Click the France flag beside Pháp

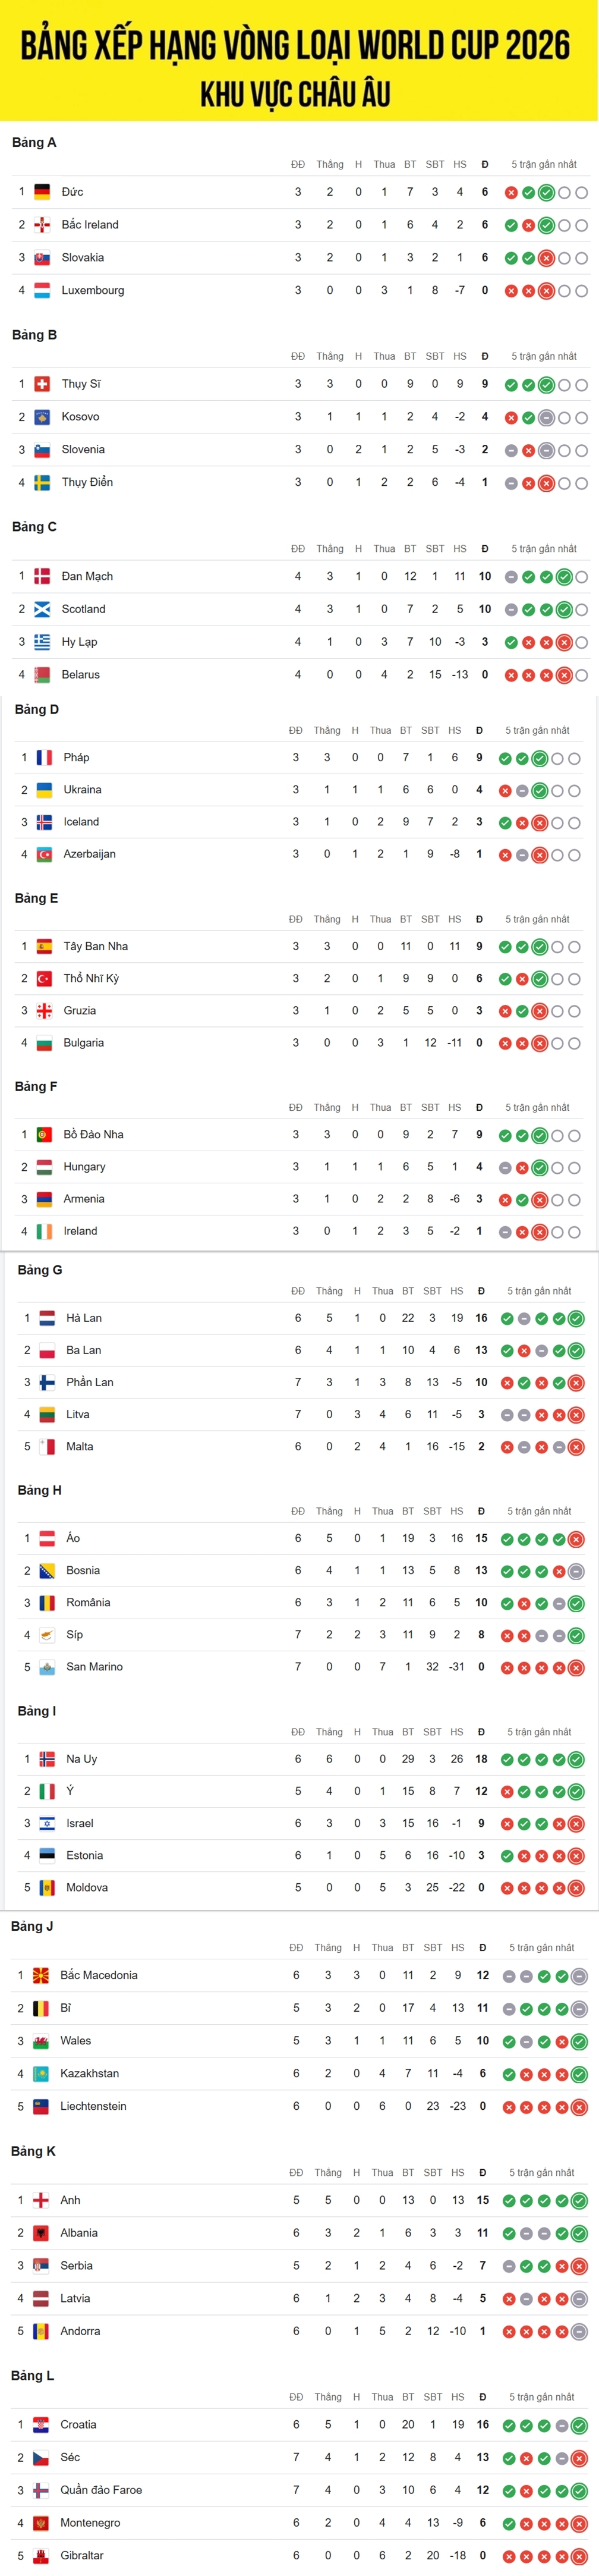pos(44,757)
